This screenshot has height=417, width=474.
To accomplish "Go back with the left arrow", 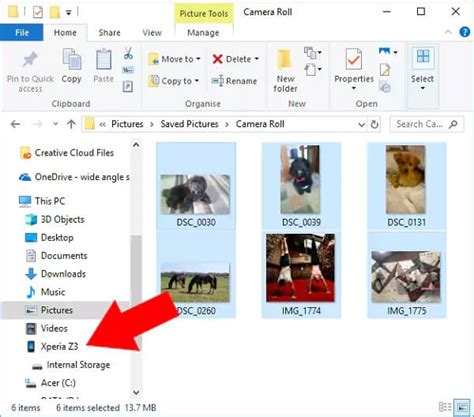I will (15, 124).
